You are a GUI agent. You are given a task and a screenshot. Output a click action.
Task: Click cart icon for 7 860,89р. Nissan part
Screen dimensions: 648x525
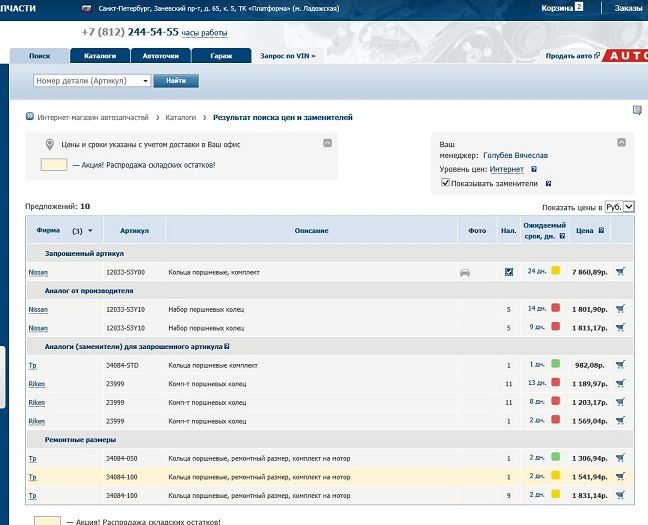coord(620,271)
